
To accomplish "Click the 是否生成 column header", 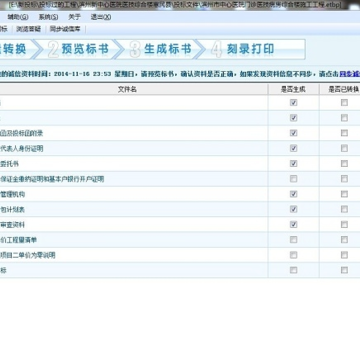I will 293,89.
